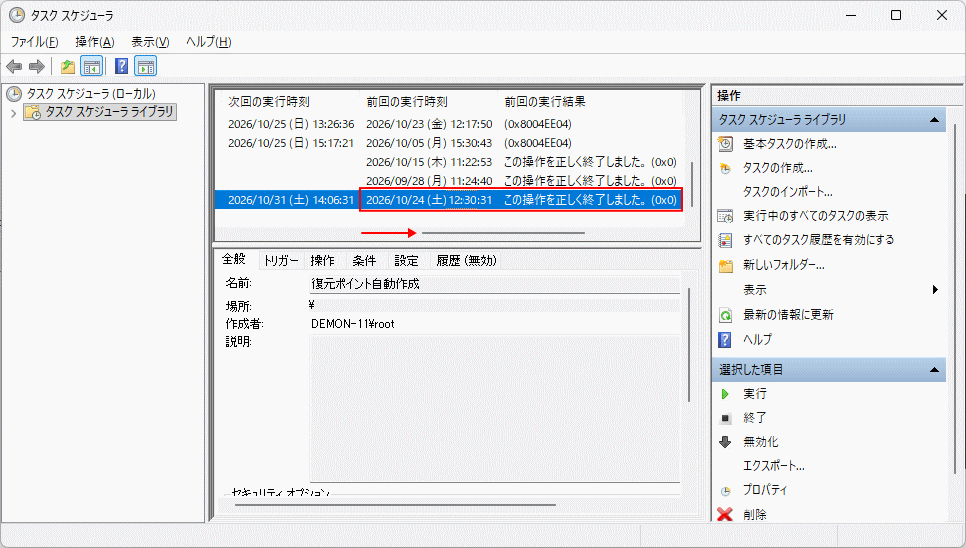The height and width of the screenshot is (548, 966).
Task: Click the 実行中のすべてのタスクの表示 icon
Action: pos(726,216)
